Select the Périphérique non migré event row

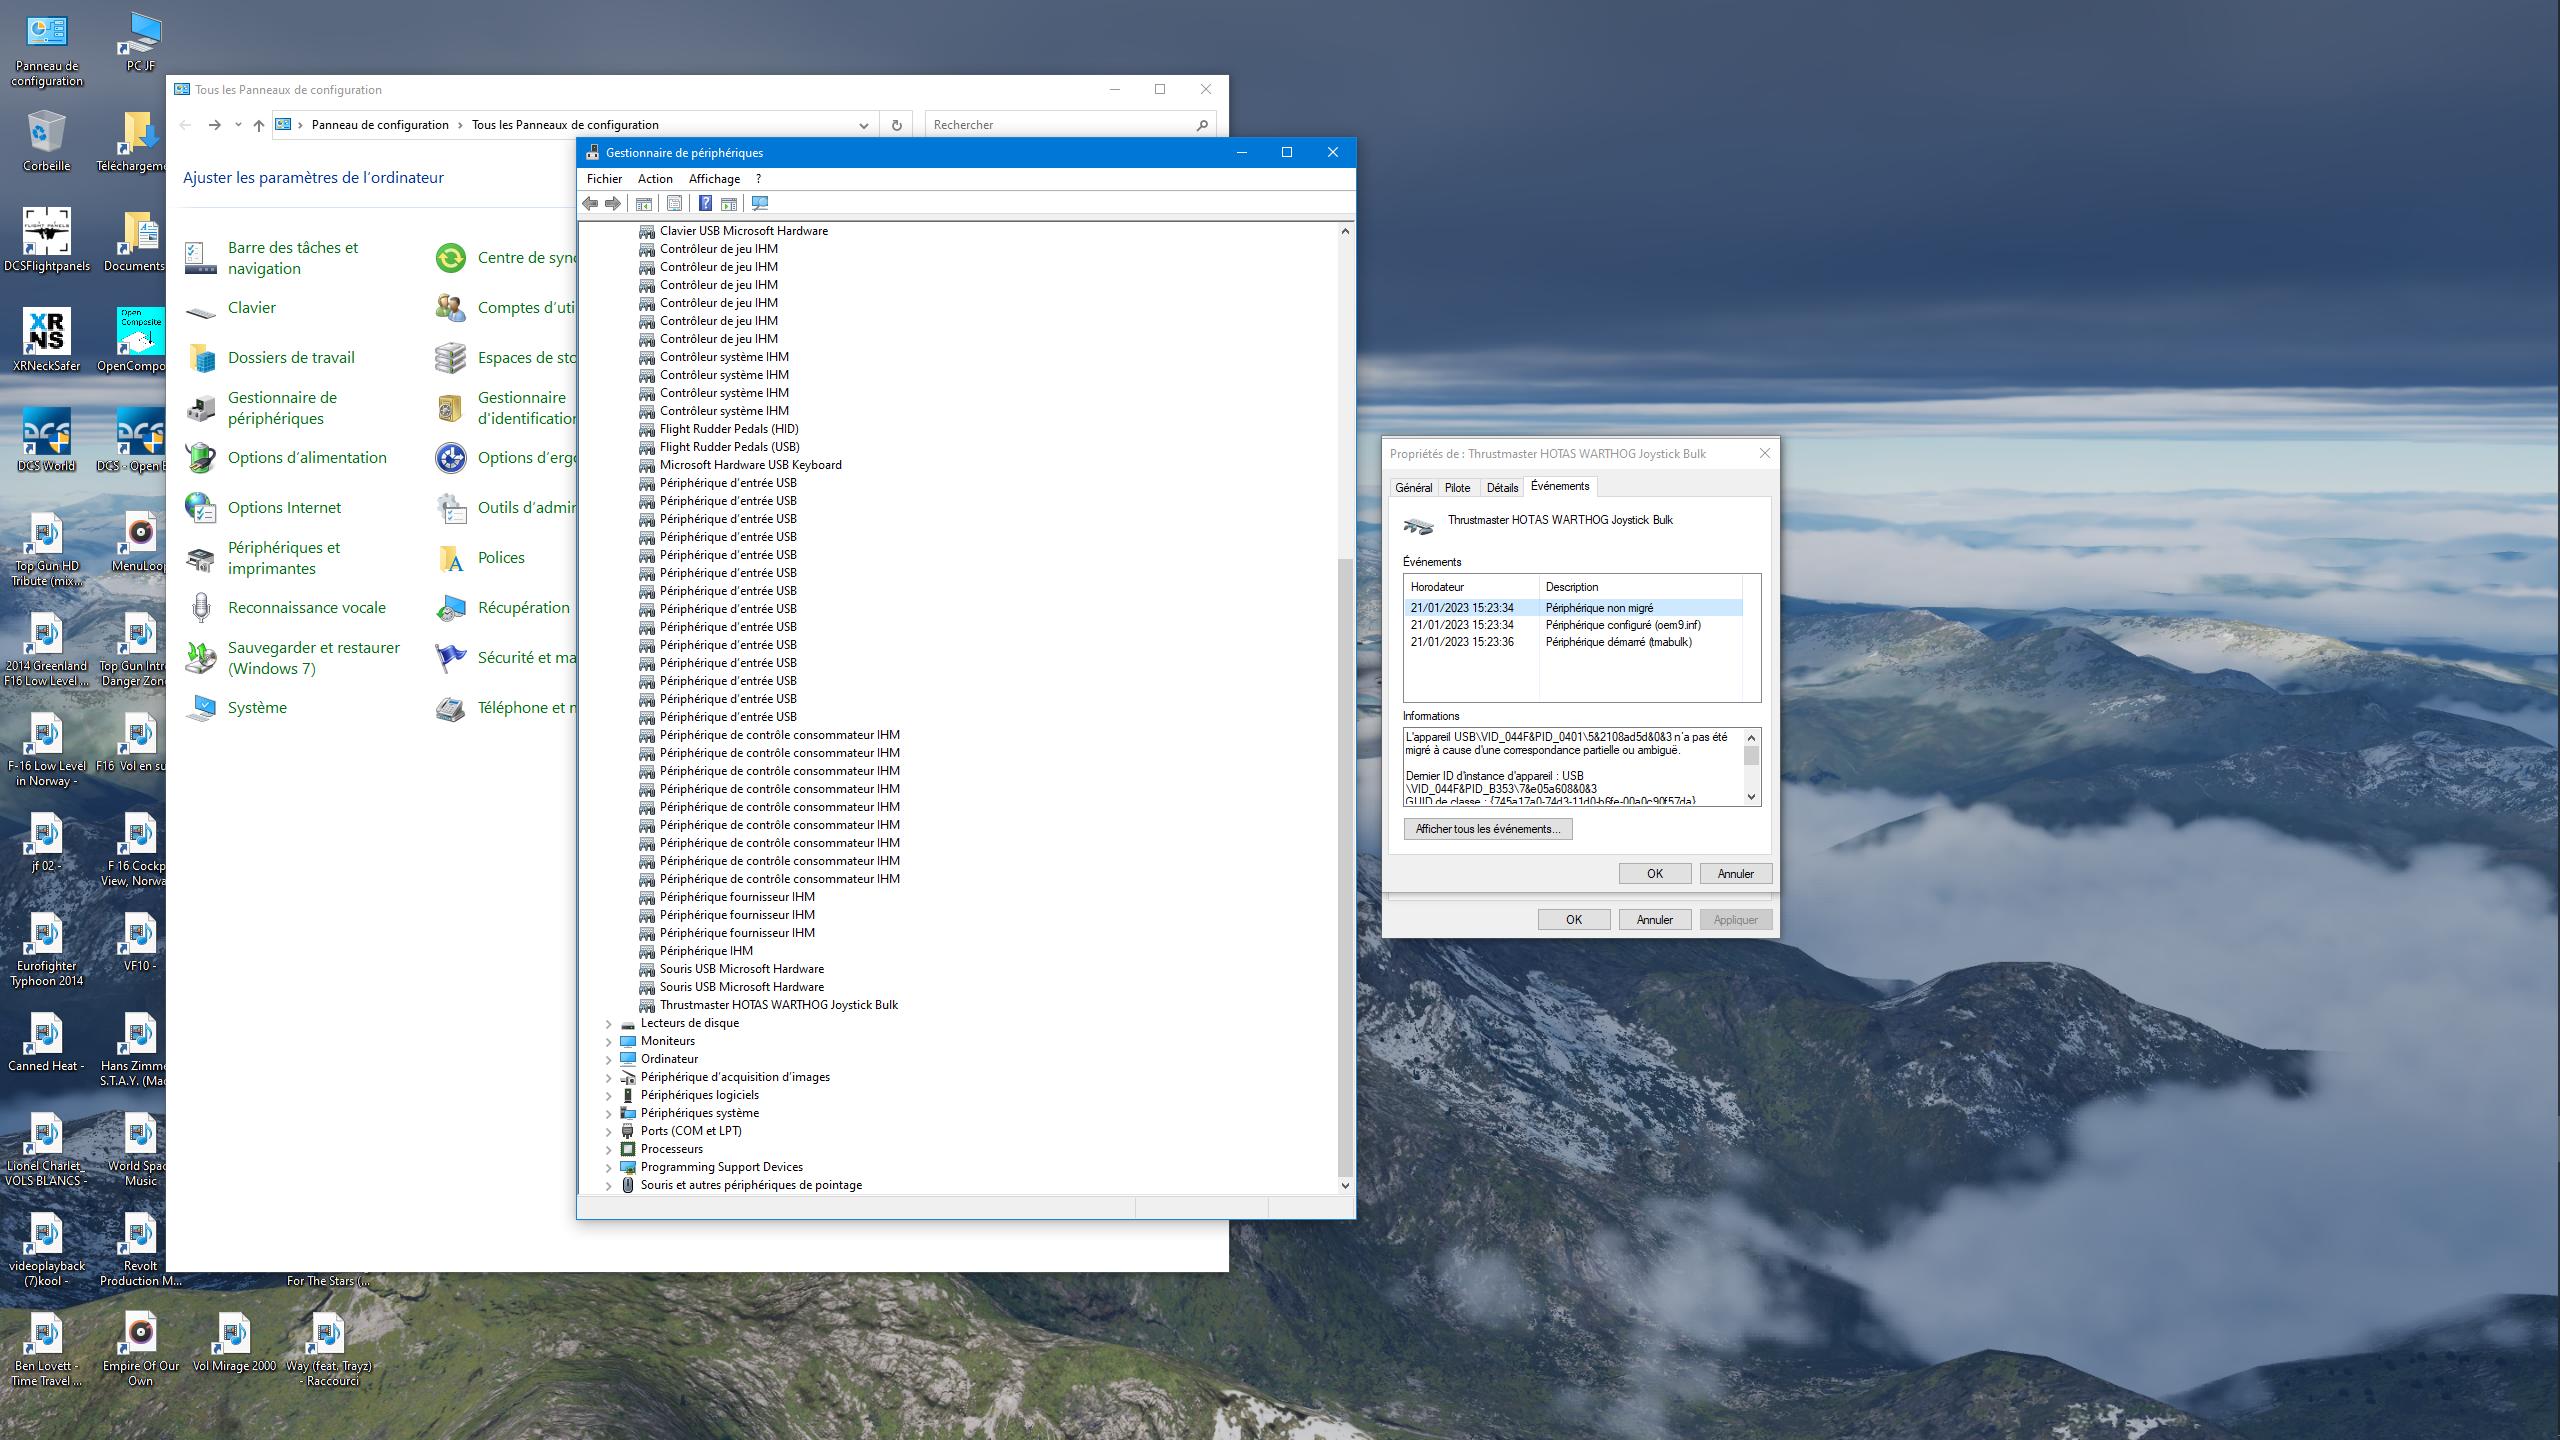1573,608
